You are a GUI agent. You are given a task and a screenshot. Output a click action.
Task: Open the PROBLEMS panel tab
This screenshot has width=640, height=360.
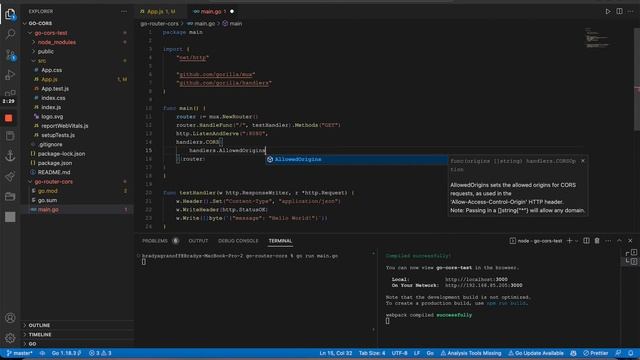click(160, 241)
